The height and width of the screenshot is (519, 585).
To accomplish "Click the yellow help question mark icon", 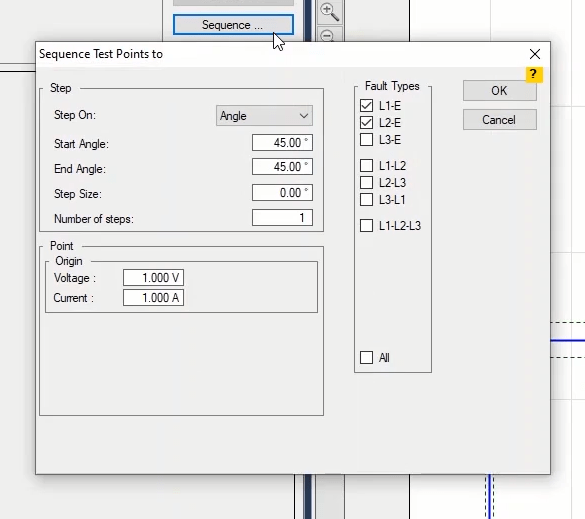I will click(534, 74).
